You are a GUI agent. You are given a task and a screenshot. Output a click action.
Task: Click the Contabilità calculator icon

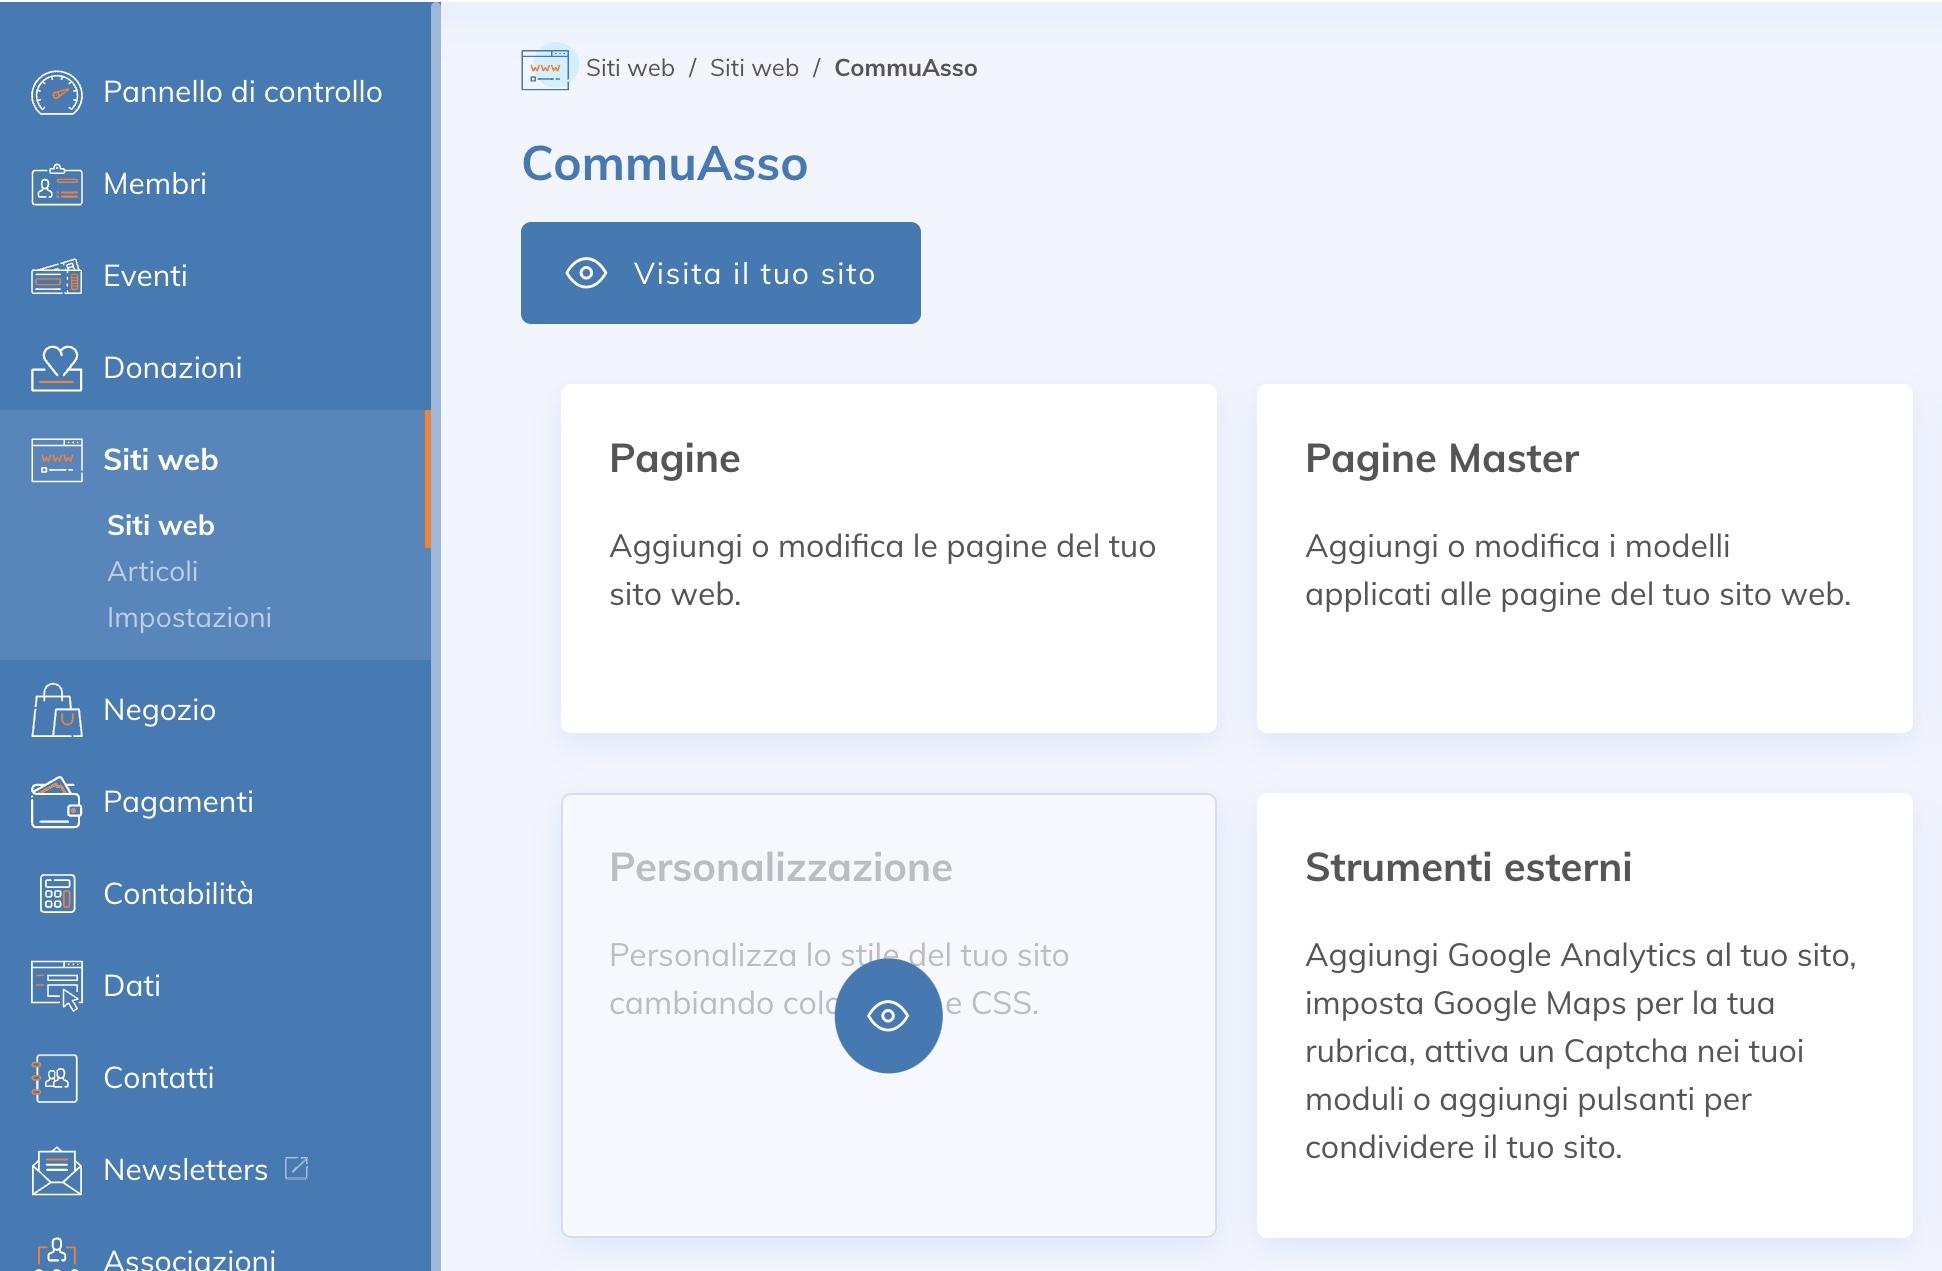57,894
